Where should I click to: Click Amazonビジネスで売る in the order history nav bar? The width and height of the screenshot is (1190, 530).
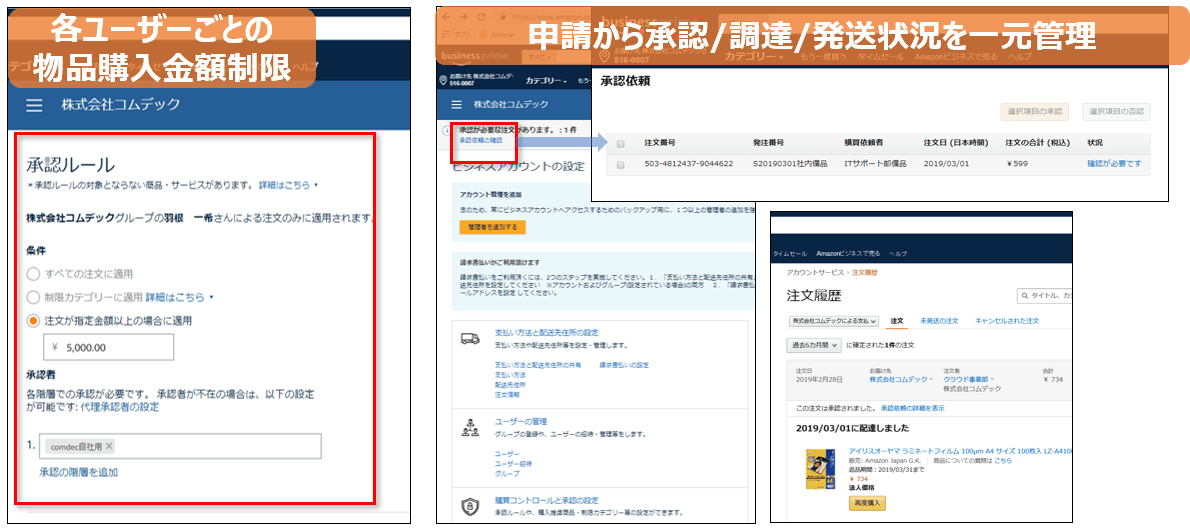pos(848,254)
